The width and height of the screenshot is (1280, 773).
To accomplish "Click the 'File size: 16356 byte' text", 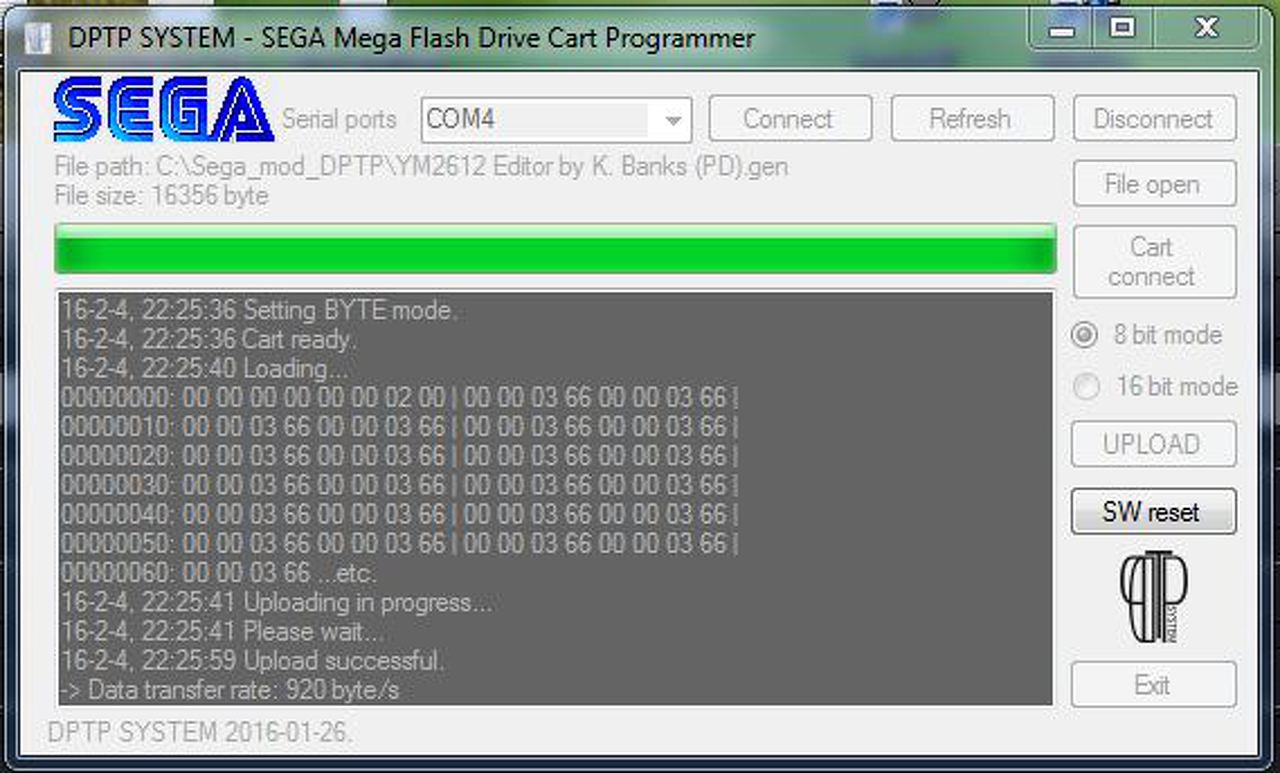I will 161,195.
